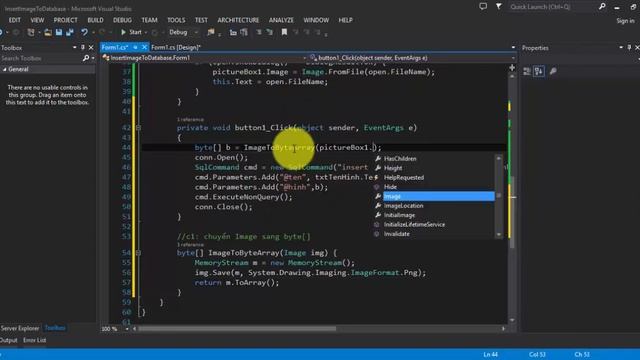Click the Open File folder icon
Image resolution: width=640 pixels, height=360 pixels.
click(48, 32)
